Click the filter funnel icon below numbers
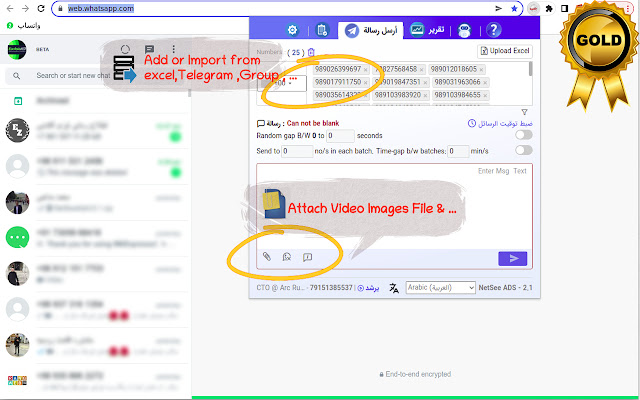The height and width of the screenshot is (400, 640). (524, 112)
